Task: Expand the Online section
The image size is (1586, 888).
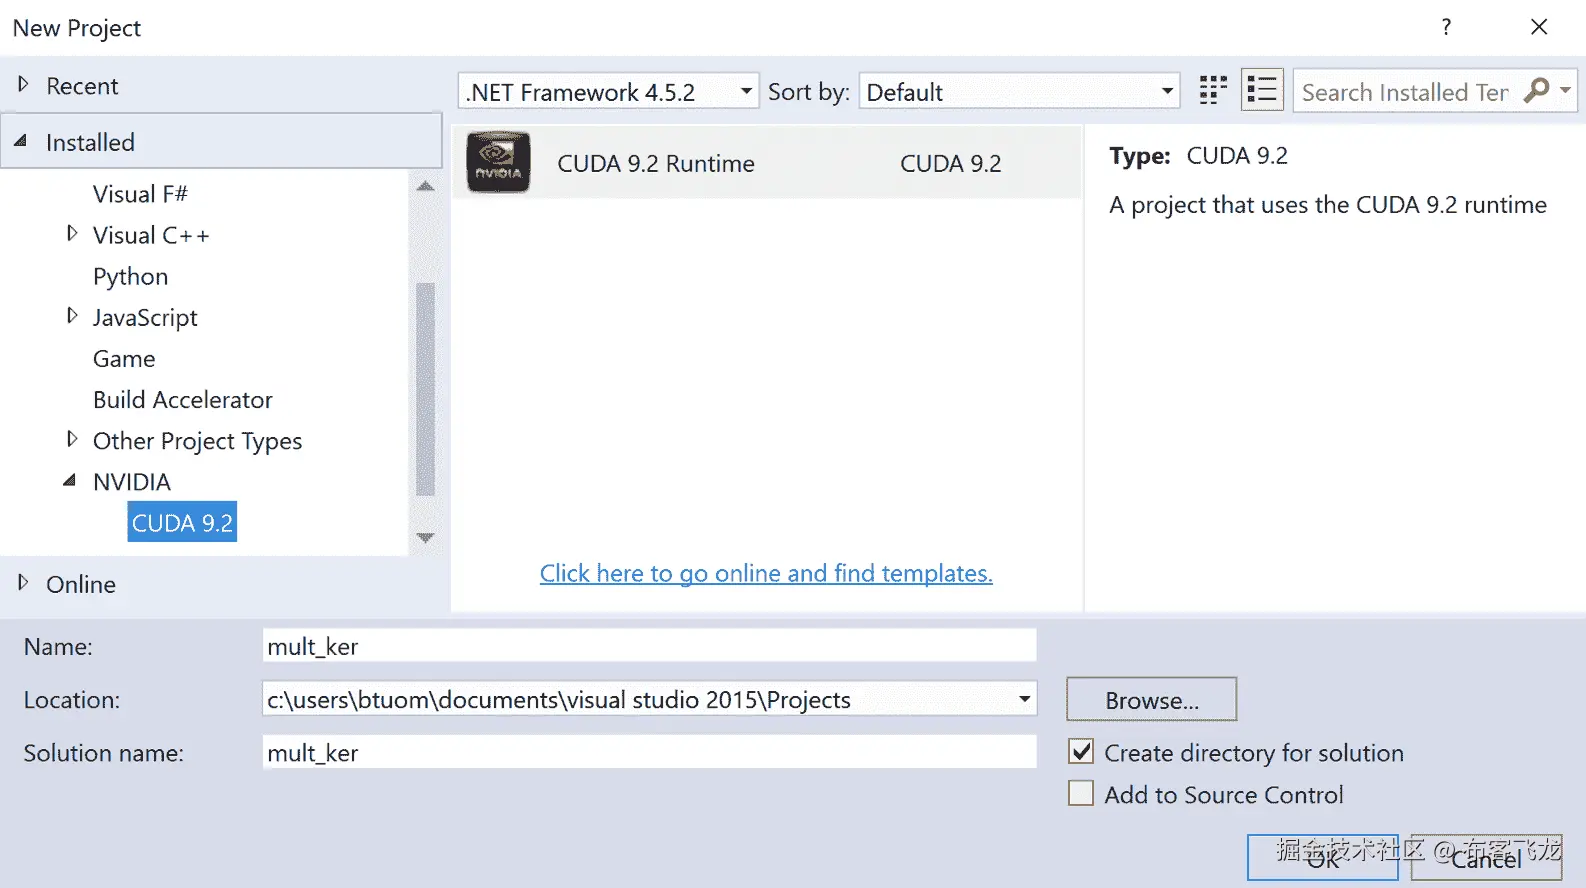Action: pos(23,582)
